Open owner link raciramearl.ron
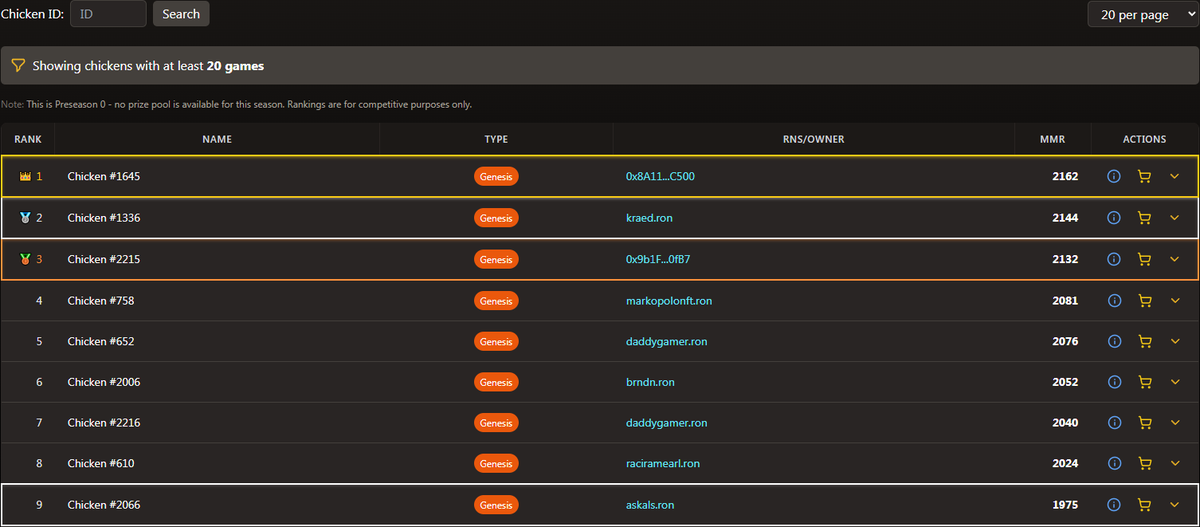1200x527 pixels. click(x=663, y=464)
